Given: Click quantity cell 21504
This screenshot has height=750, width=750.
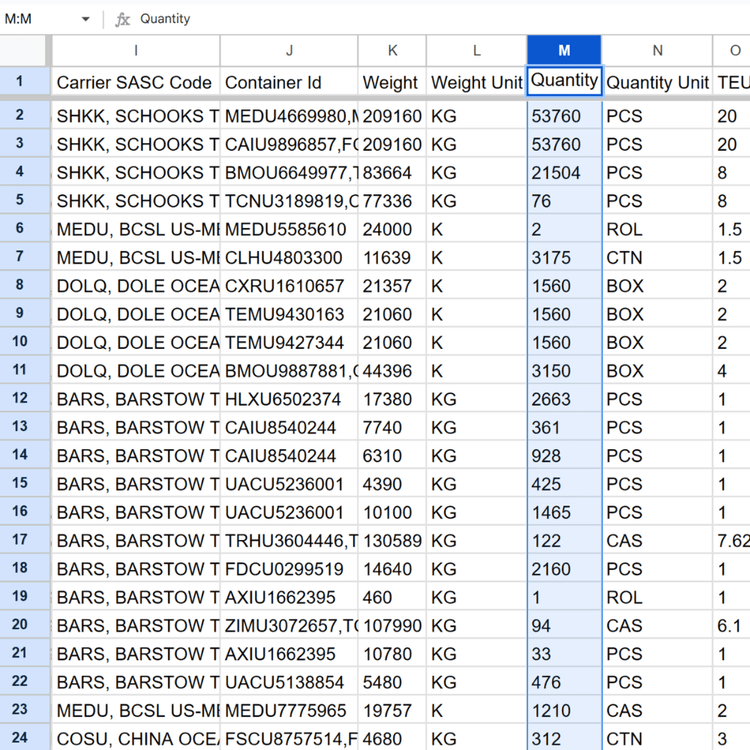Looking at the screenshot, I should pyautogui.click(x=564, y=172).
